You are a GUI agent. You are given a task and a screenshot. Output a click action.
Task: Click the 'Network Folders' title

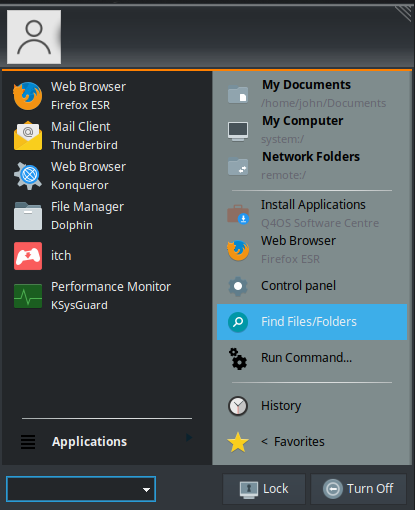311,157
